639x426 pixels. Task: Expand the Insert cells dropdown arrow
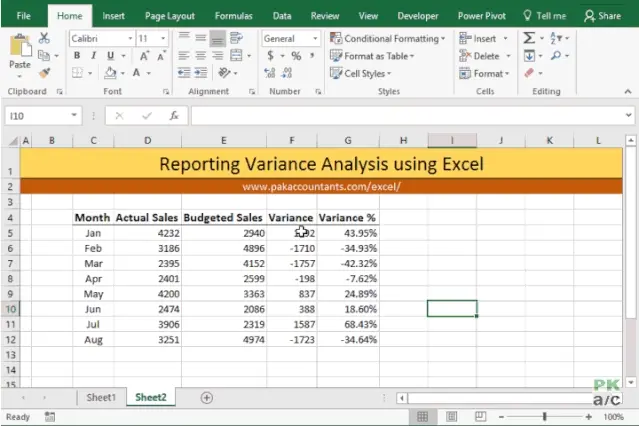click(505, 38)
